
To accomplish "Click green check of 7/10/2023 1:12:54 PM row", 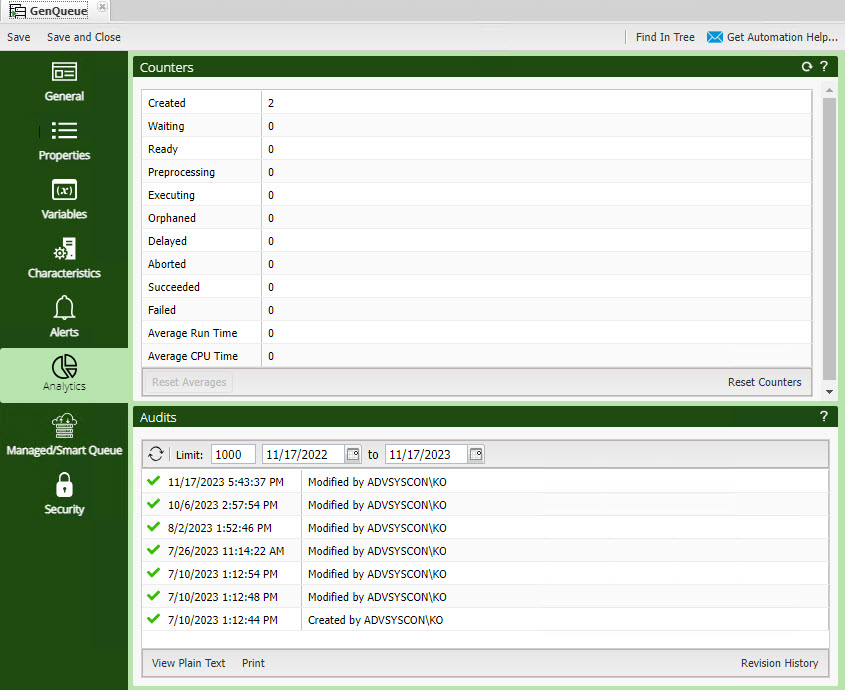I will (x=154, y=572).
